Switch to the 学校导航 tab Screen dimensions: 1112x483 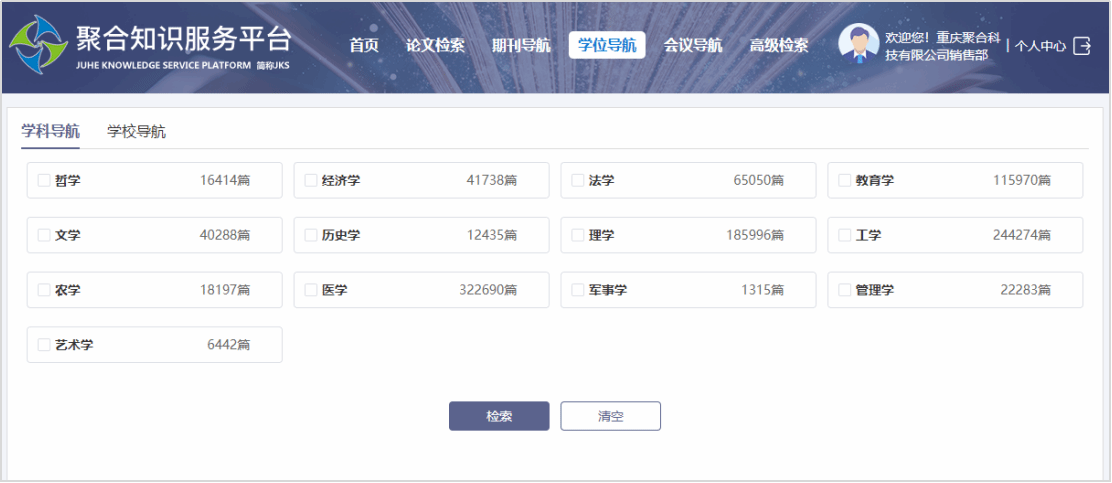tap(137, 131)
